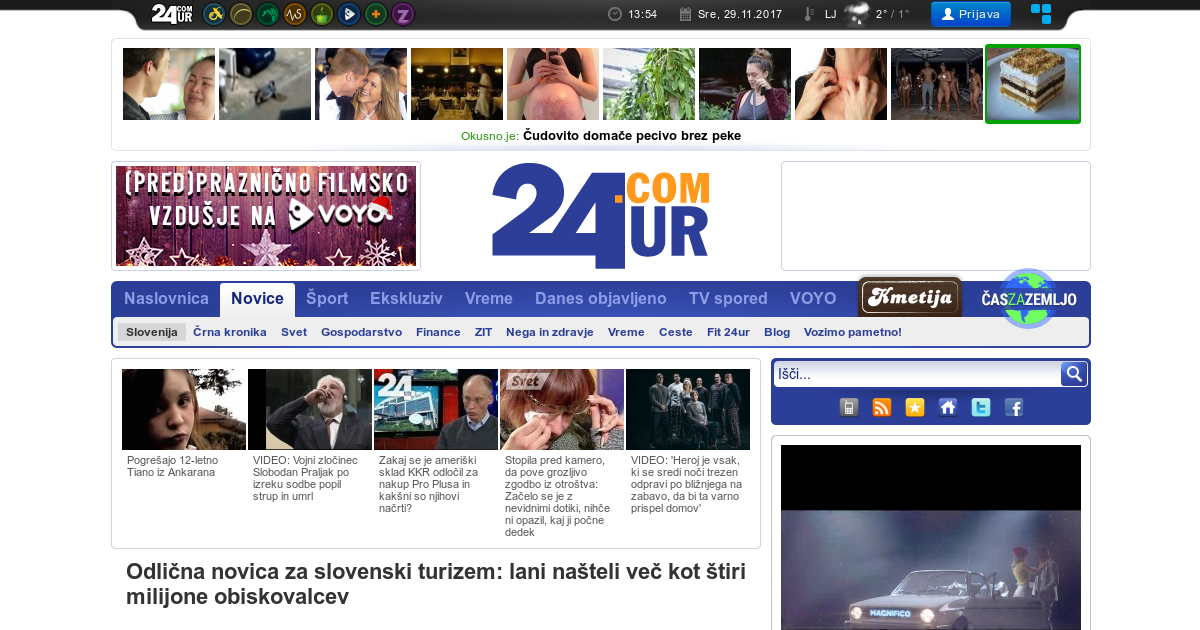Image resolution: width=1200 pixels, height=630 pixels.
Task: Select Črna kronika in the submenu
Action: (229, 332)
